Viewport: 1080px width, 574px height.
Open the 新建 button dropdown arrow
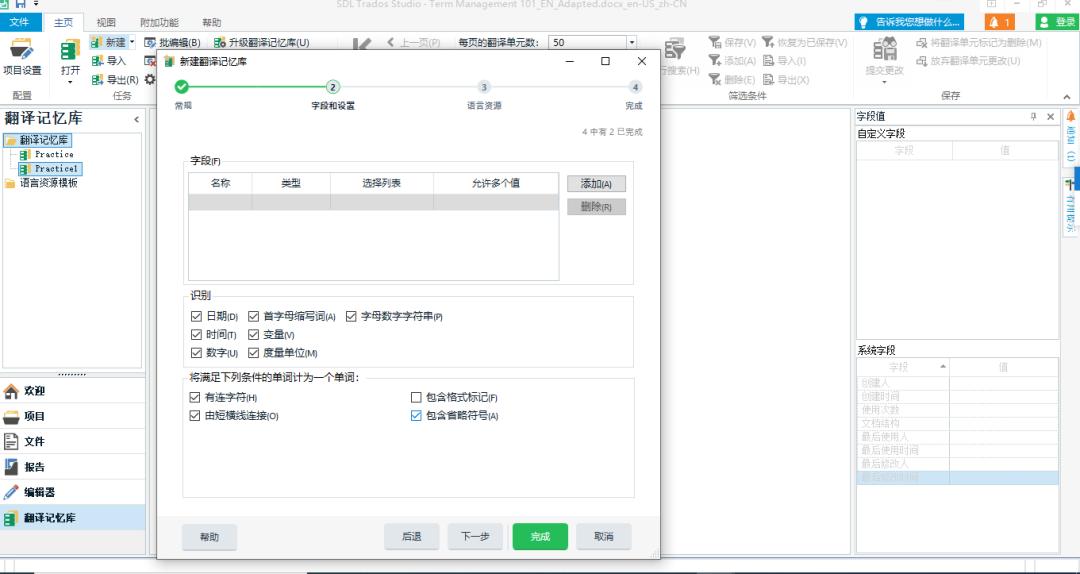(132, 43)
